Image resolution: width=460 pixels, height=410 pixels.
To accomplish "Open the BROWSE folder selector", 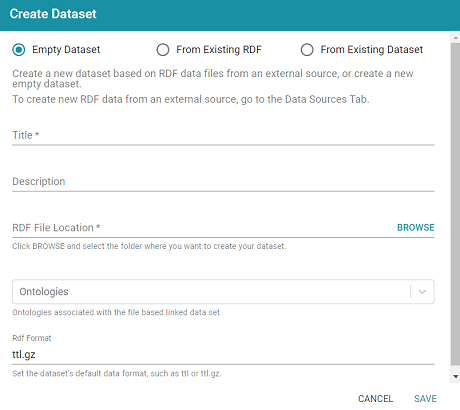I will point(416,228).
